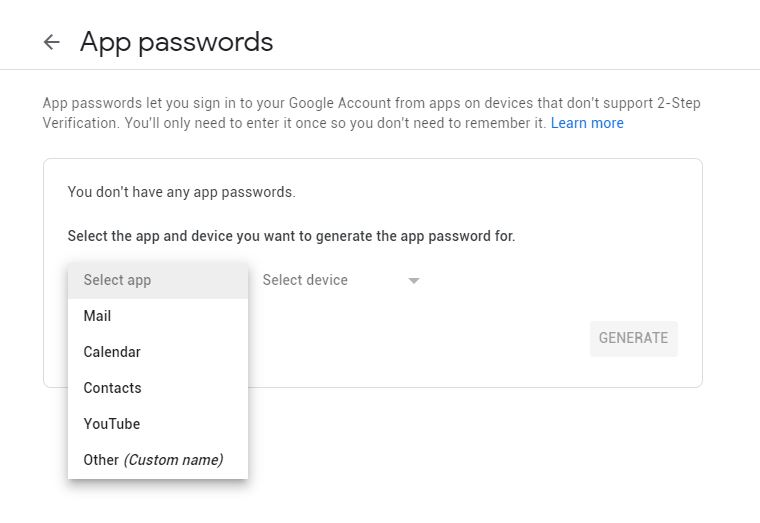Viewport: 760px width, 523px height.
Task: Click the italic "(Custom name)" label
Action: click(x=173, y=460)
